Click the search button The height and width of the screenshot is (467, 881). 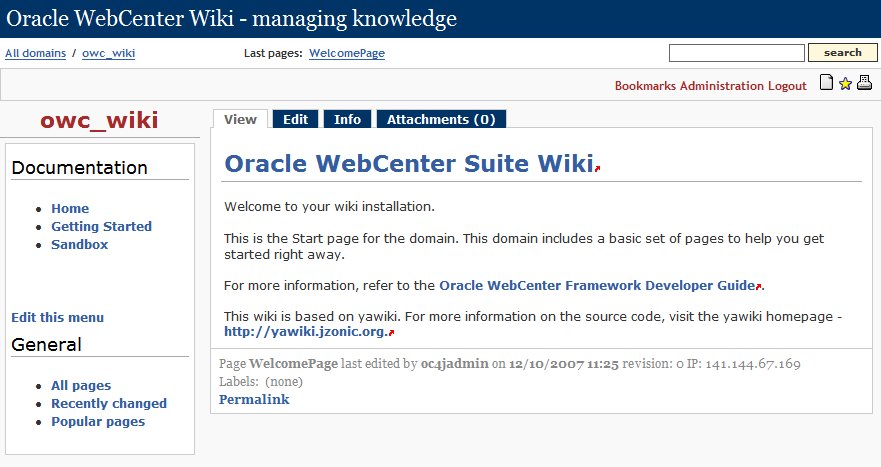pos(842,53)
